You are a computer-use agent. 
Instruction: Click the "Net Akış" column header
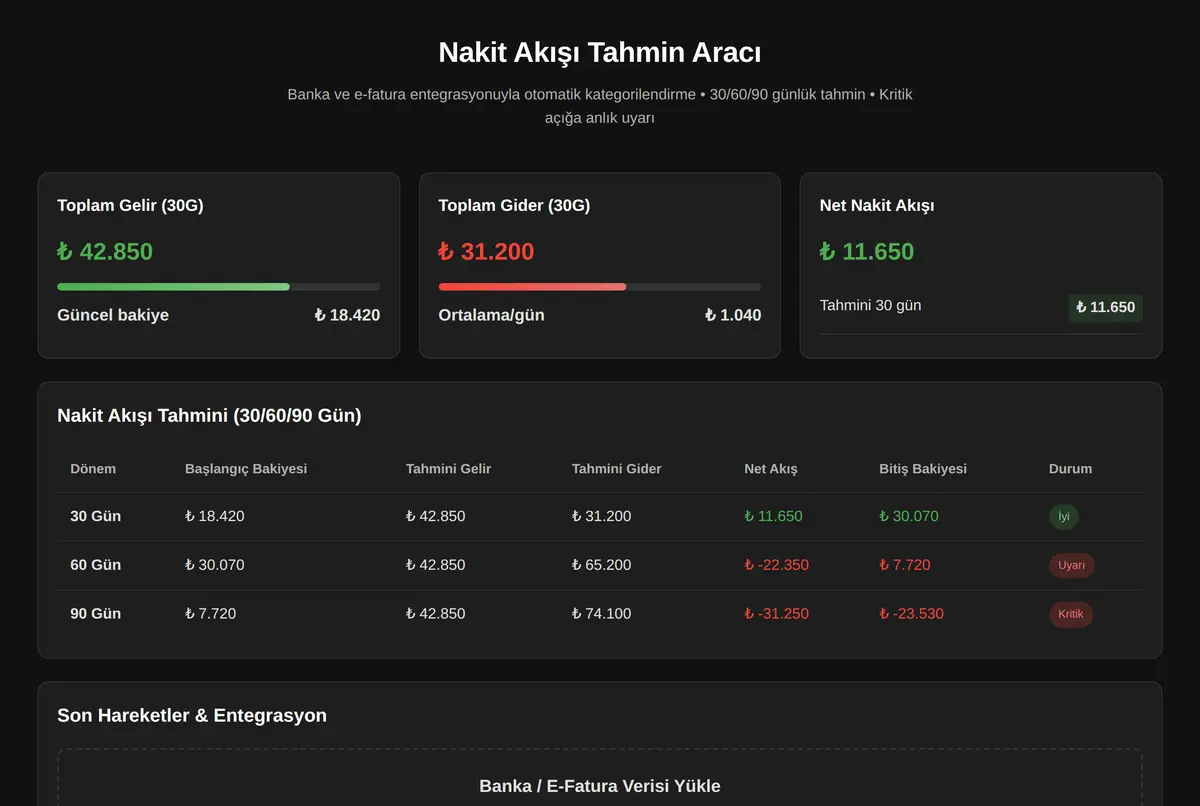tap(771, 469)
